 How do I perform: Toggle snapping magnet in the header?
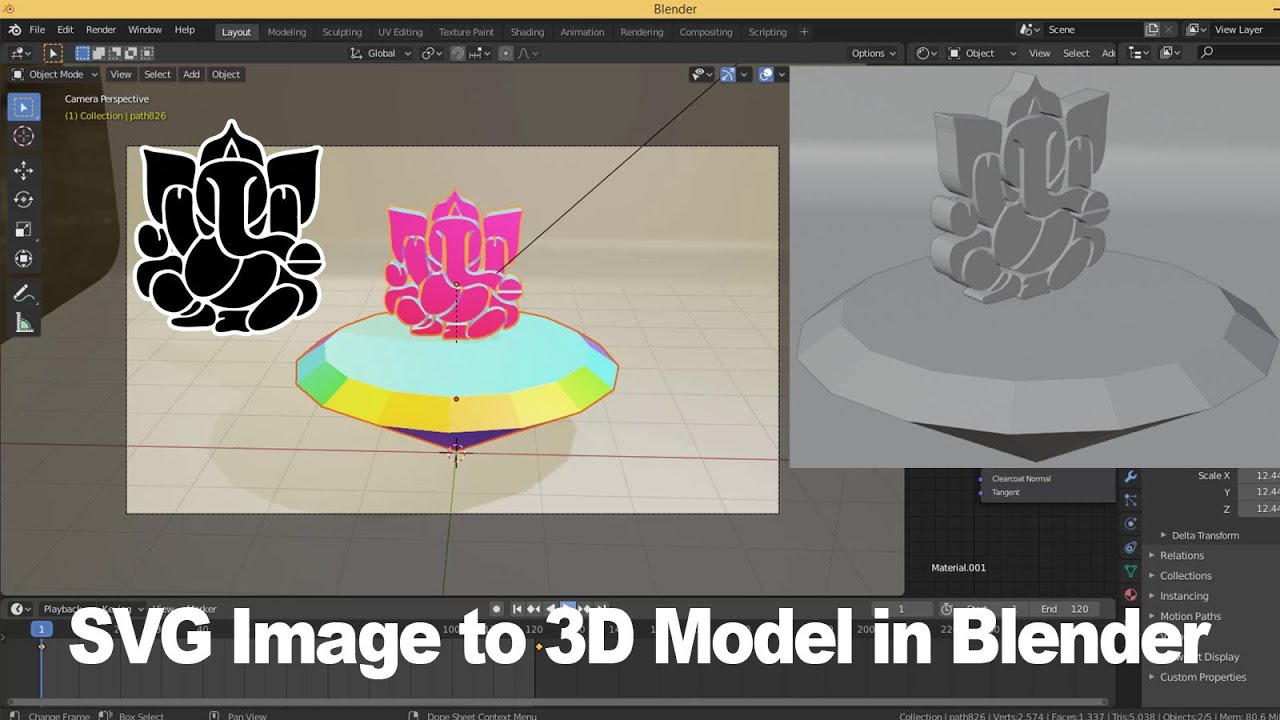[x=458, y=53]
